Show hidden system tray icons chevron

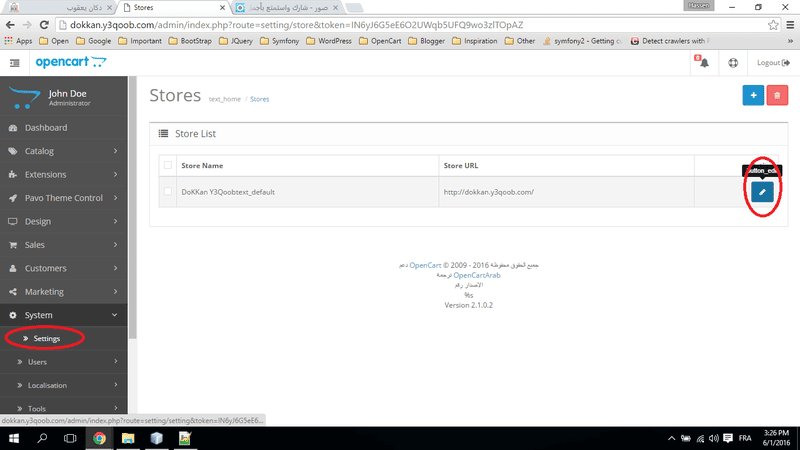(671, 438)
